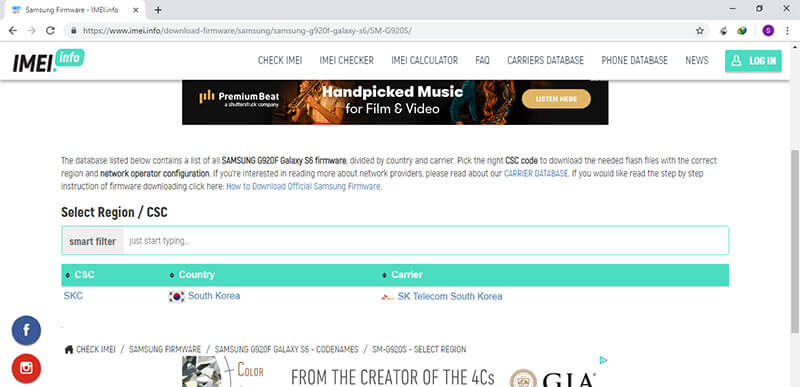Reload the page with the refresh icon
Viewport: 800px width, 387px height.
click(50, 31)
